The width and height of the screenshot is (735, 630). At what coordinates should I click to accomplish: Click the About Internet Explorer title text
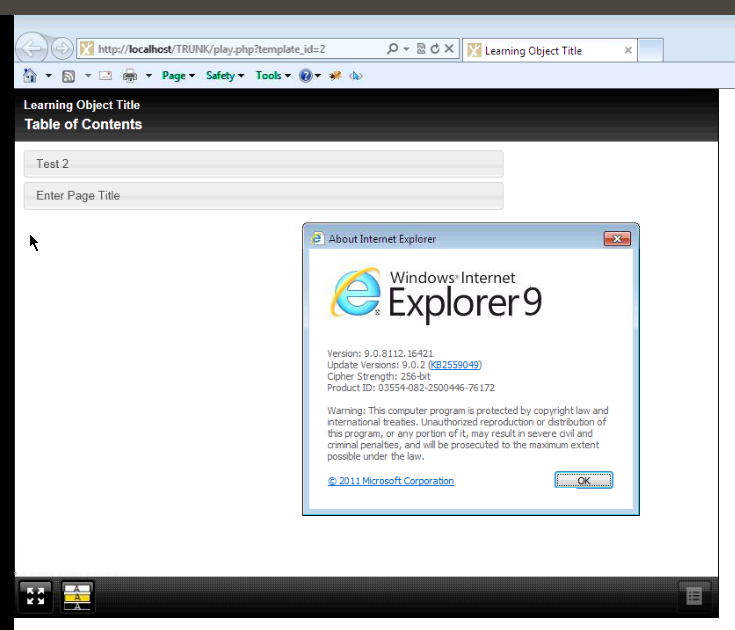[382, 239]
